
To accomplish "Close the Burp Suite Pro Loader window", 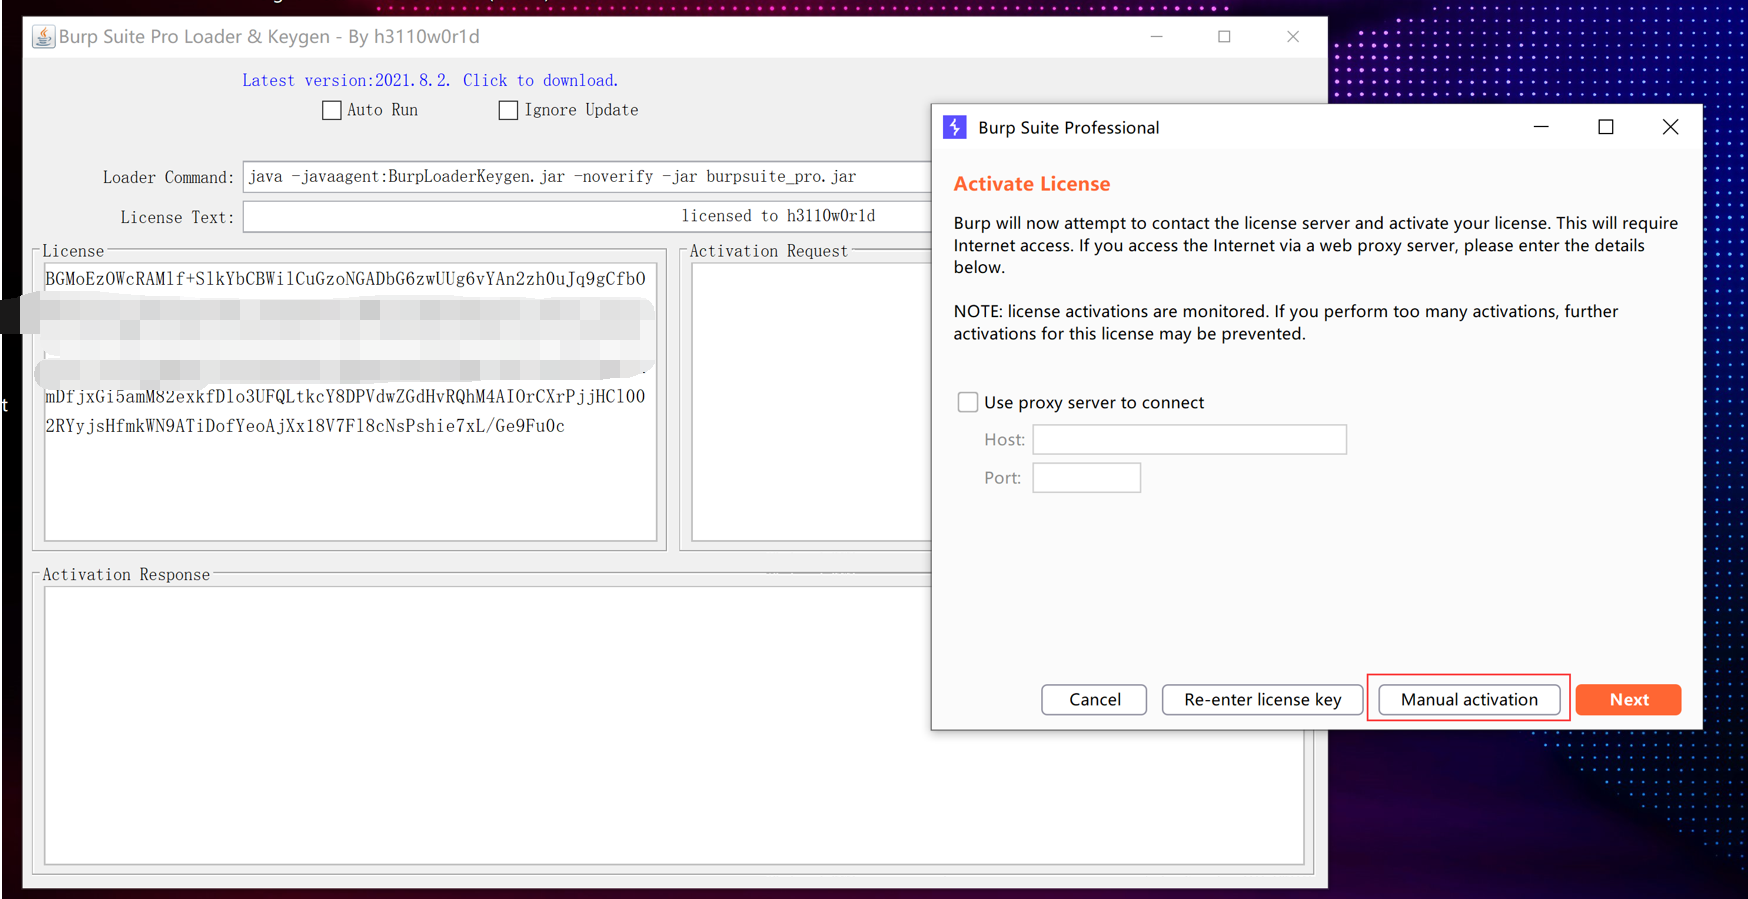I will [x=1293, y=37].
